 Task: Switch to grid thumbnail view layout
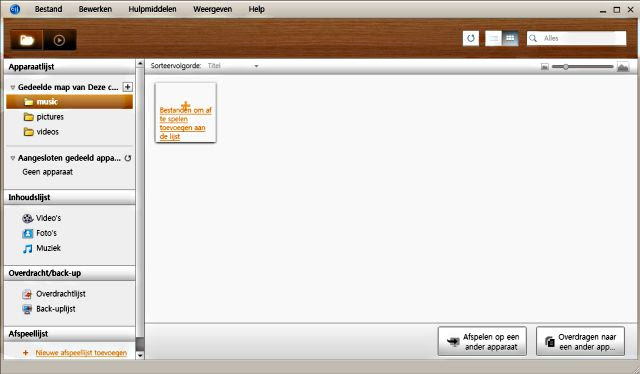pos(510,38)
